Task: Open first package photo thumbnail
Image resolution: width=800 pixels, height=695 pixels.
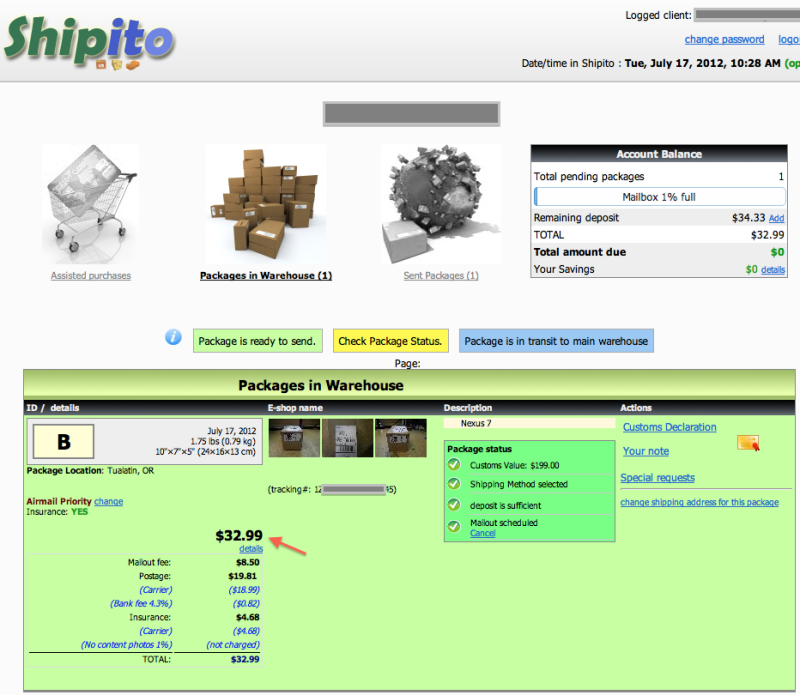Action: click(x=294, y=438)
